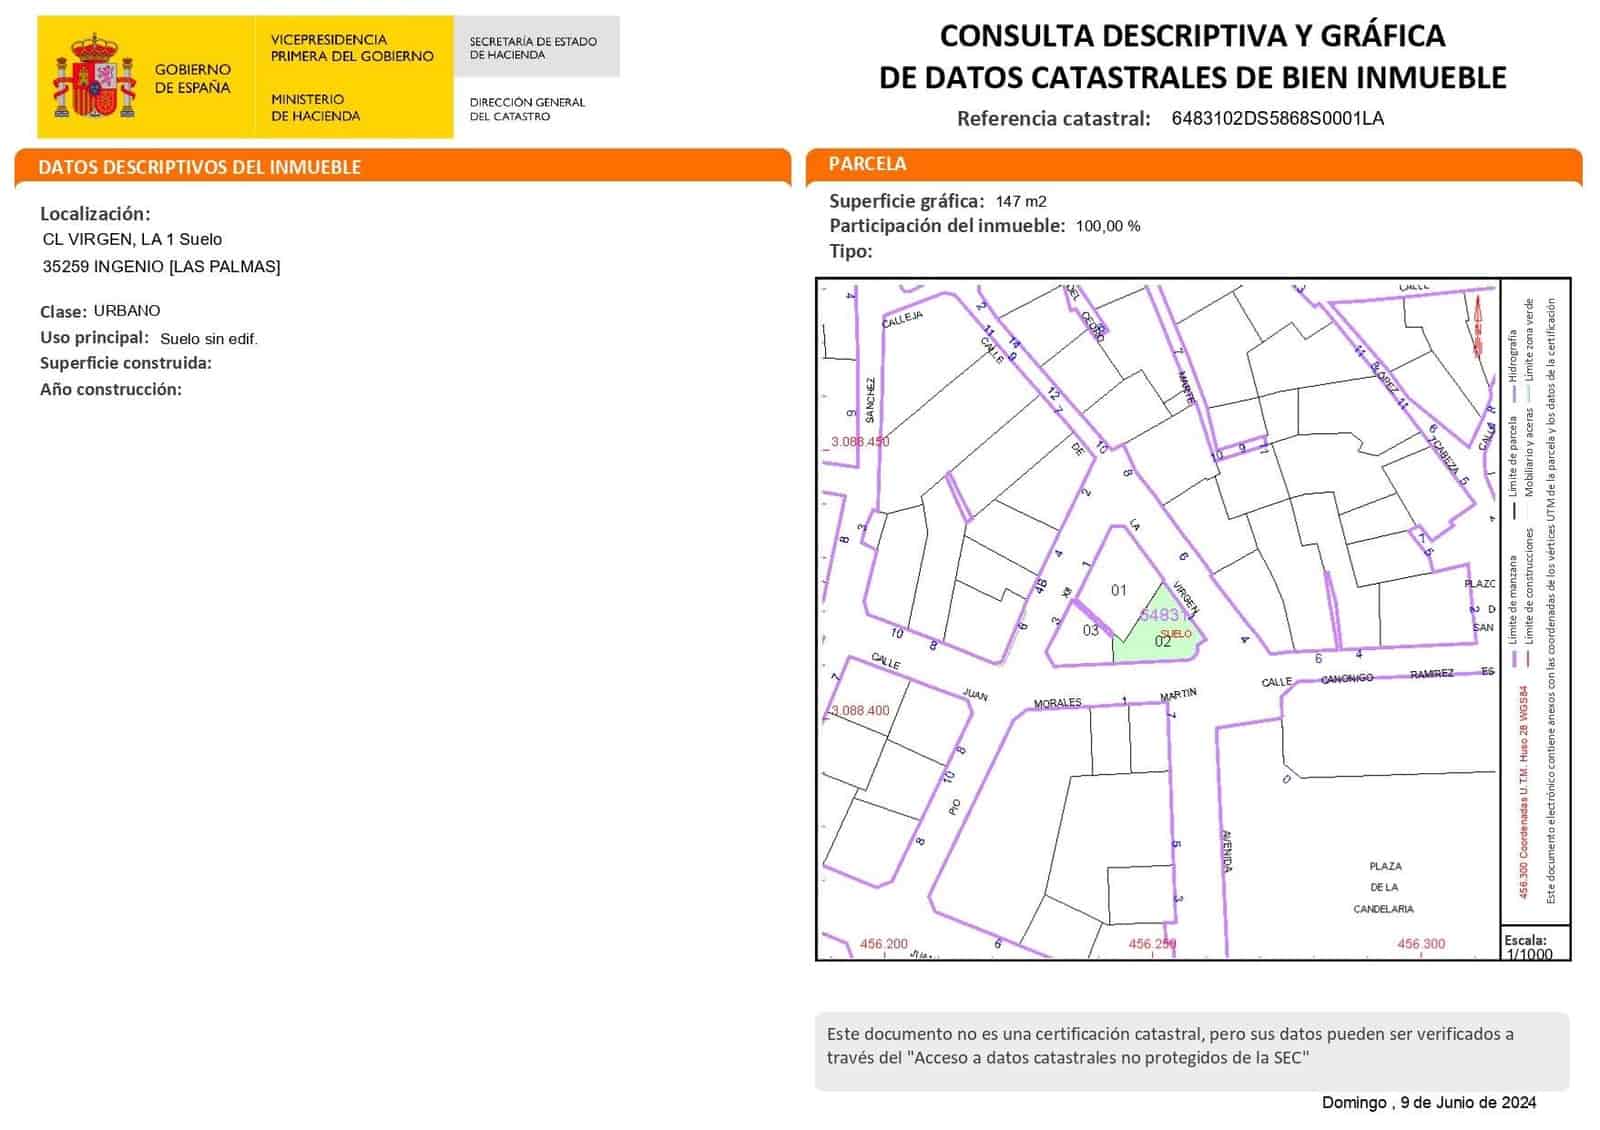The height and width of the screenshot is (1130, 1600).
Task: Click the red SUELO label on map
Action: click(x=1177, y=634)
